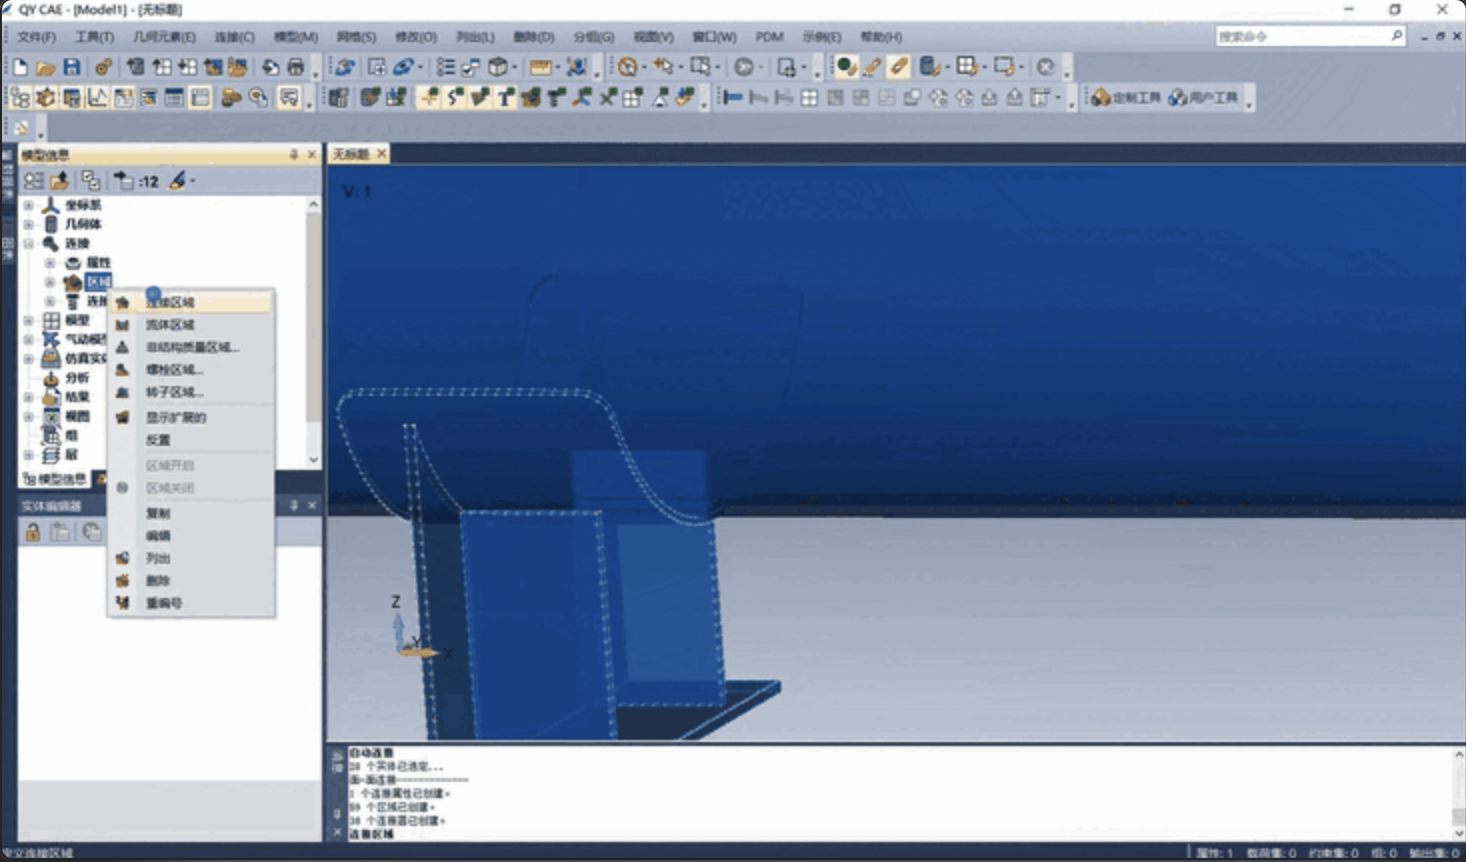Click the checklist icon in top toolbar

click(x=445, y=67)
